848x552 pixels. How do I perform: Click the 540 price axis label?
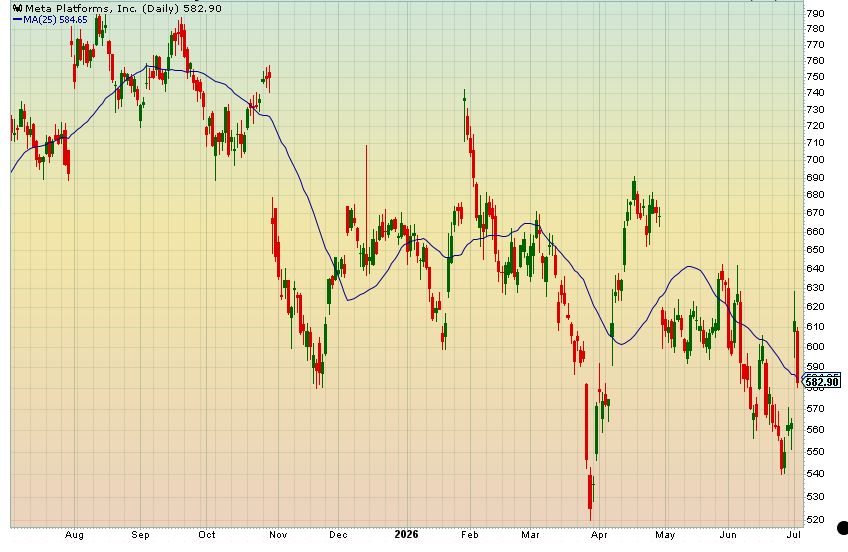815,474
